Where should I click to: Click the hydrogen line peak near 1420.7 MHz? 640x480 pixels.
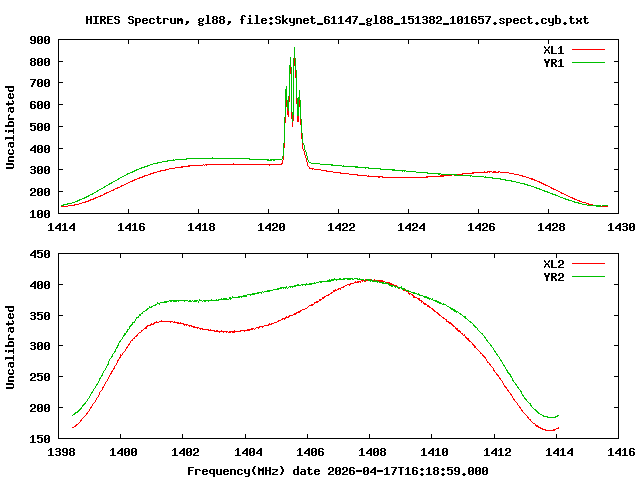click(294, 48)
